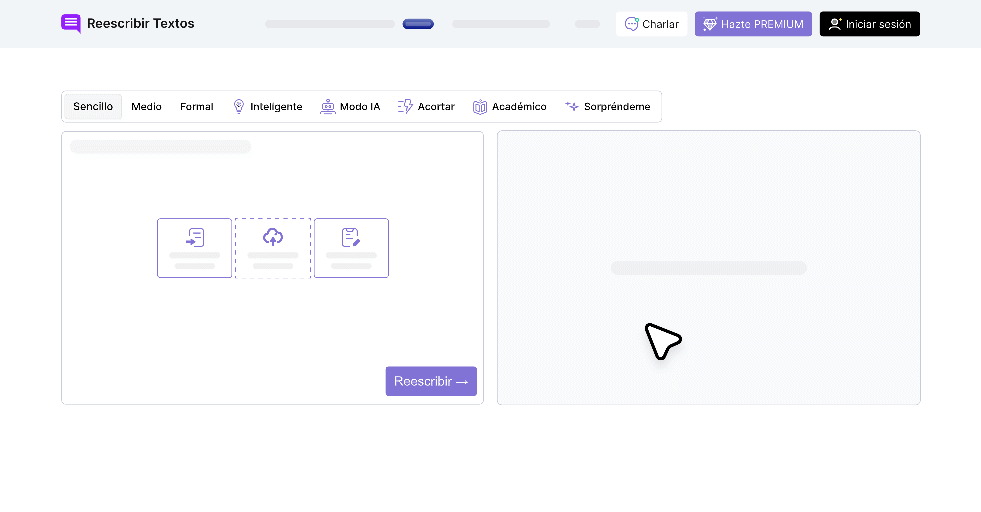Click Hazte PREMIUM button

point(753,24)
